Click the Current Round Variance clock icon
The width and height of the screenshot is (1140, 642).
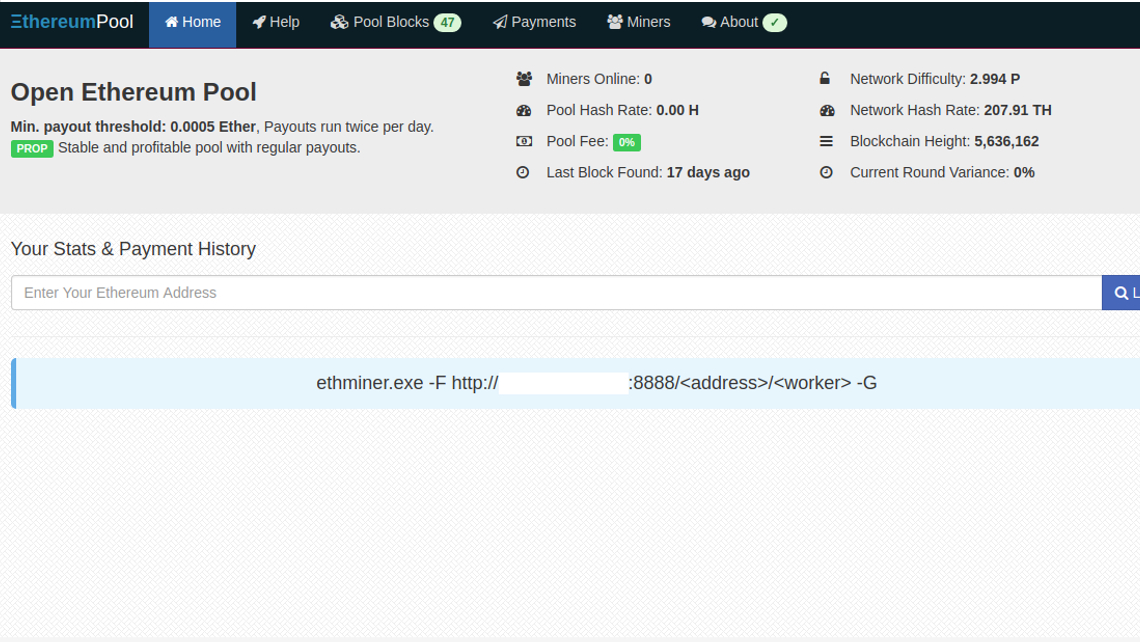pyautogui.click(x=826, y=172)
